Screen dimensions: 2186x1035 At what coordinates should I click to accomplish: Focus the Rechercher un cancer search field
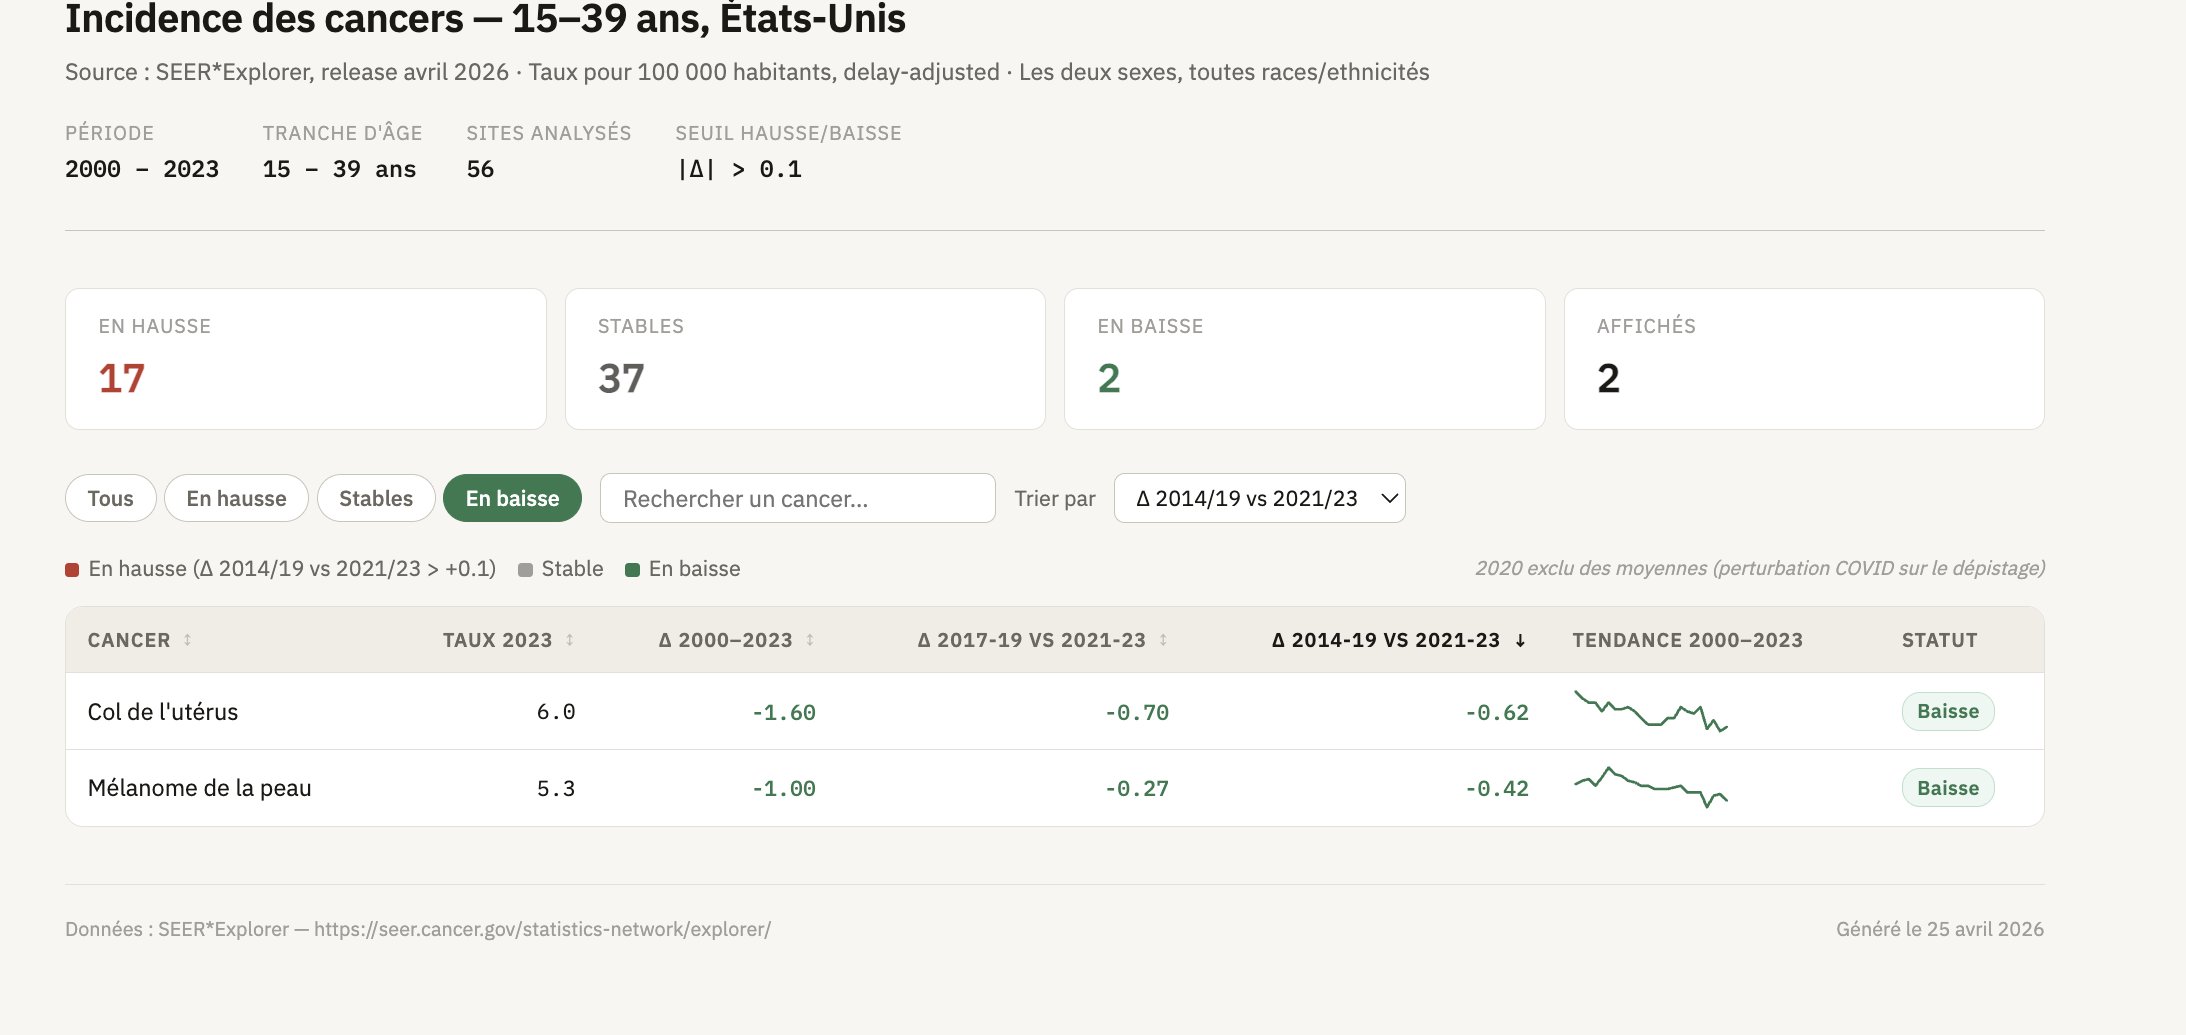[x=797, y=498]
